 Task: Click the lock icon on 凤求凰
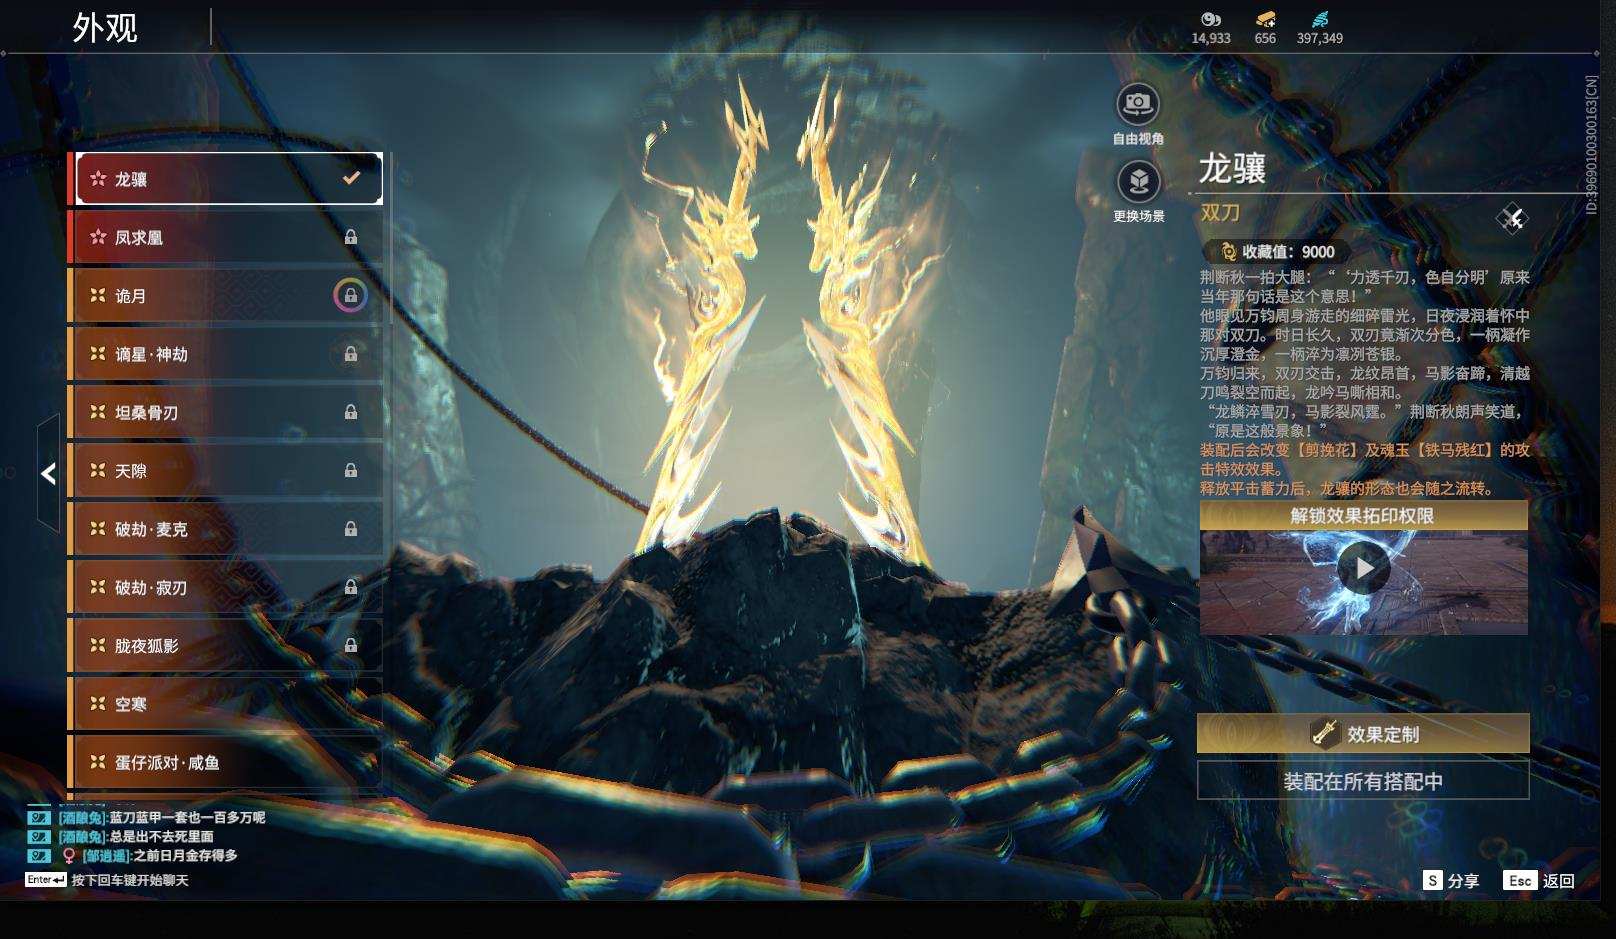pyautogui.click(x=351, y=237)
